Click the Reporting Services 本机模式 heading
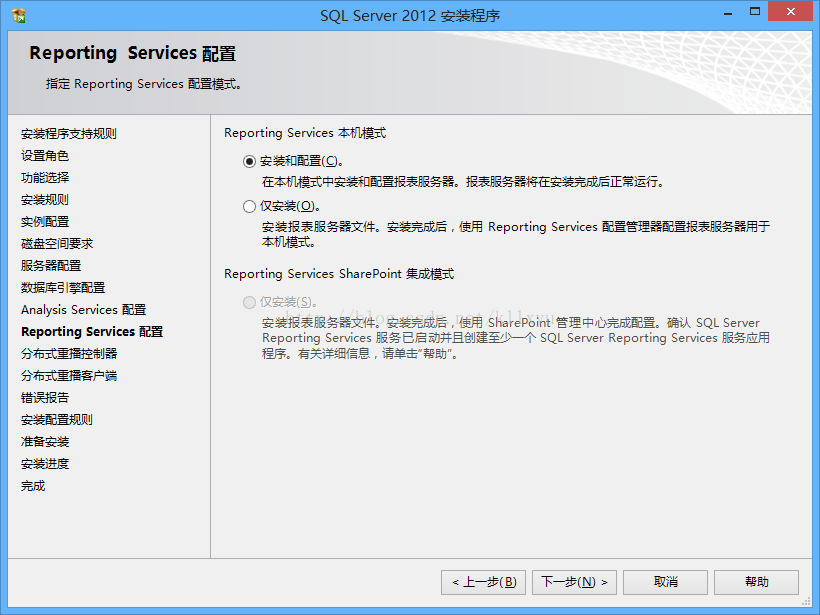Viewport: 820px width, 615px height. tap(305, 133)
